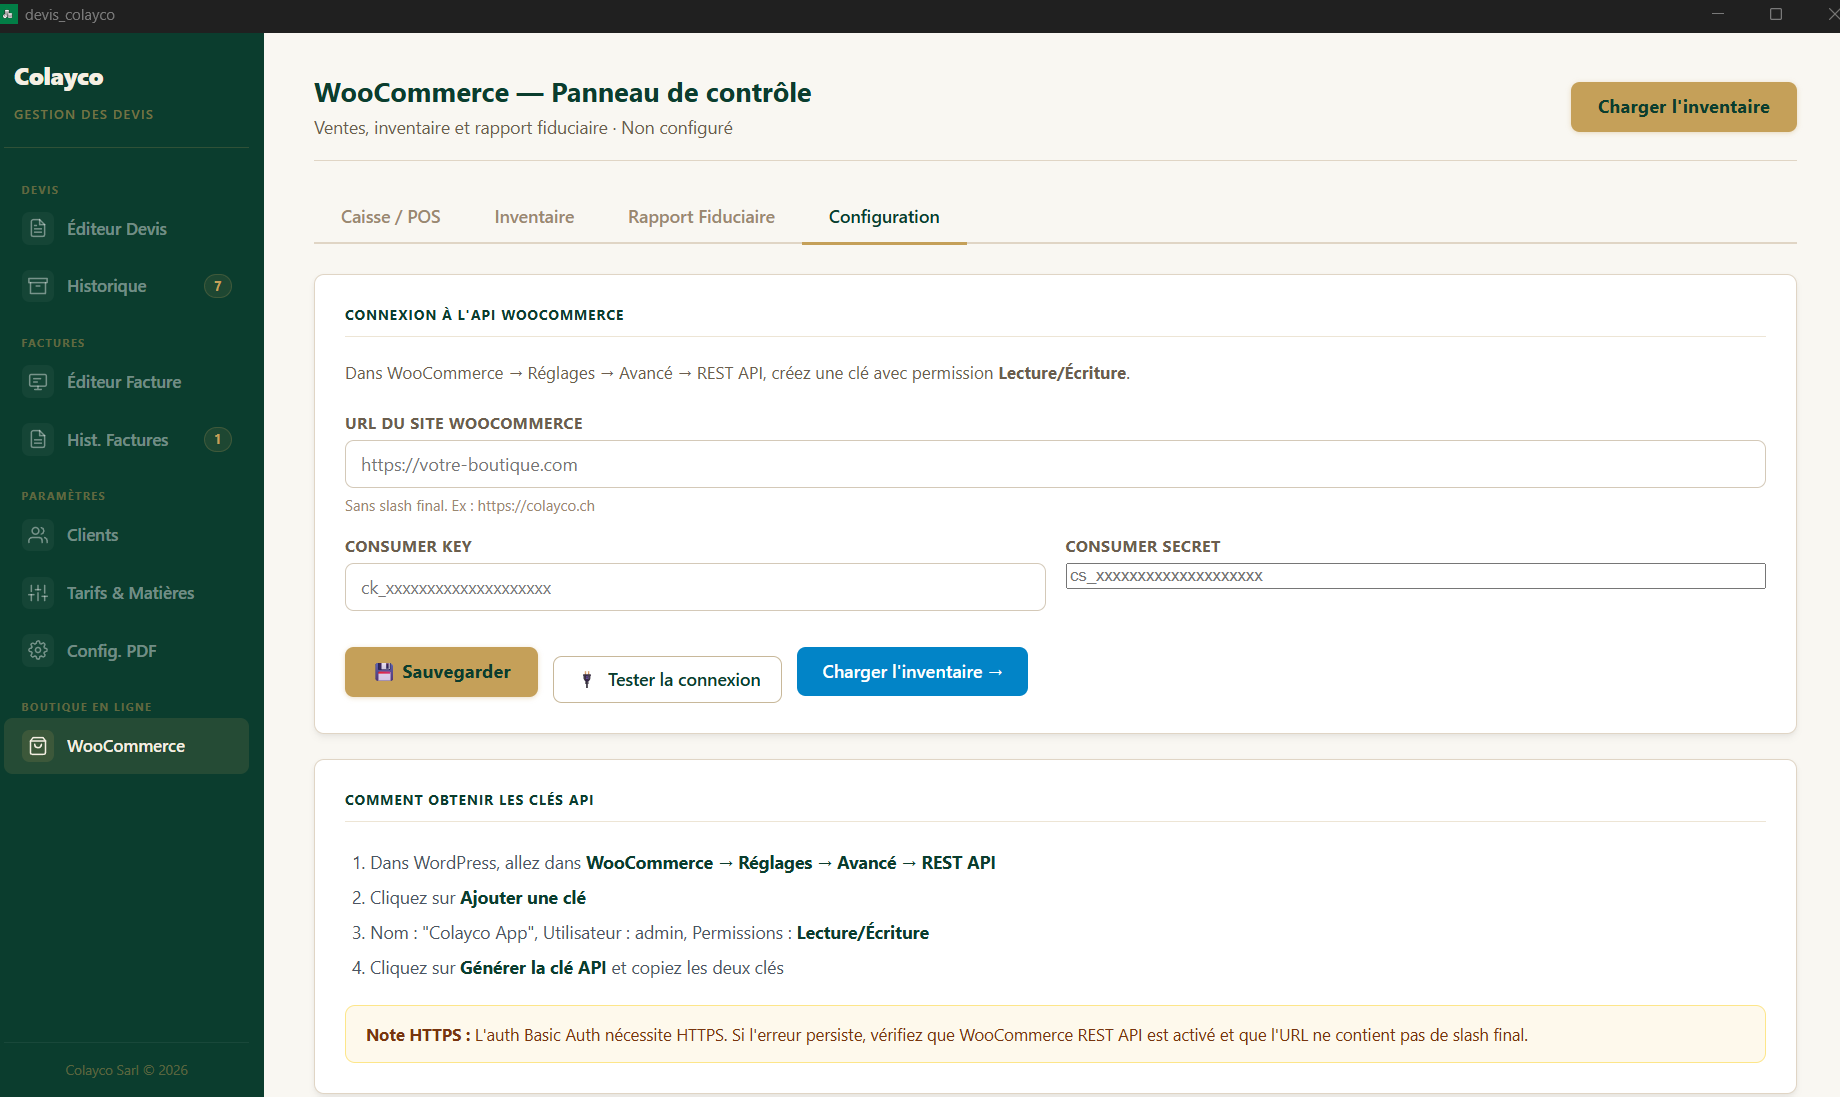The height and width of the screenshot is (1097, 1840).
Task: Click the Colayco logo text
Action: click(59, 77)
